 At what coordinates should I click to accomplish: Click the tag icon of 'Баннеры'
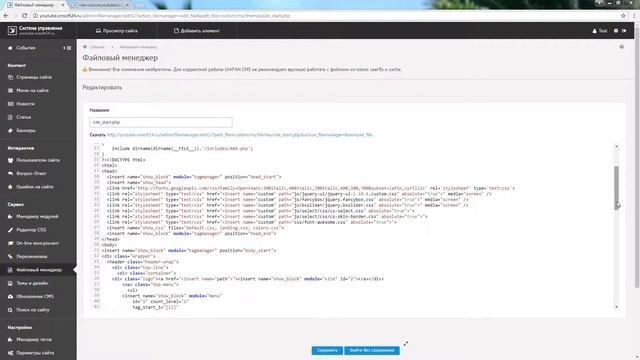pyautogui.click(x=10, y=131)
